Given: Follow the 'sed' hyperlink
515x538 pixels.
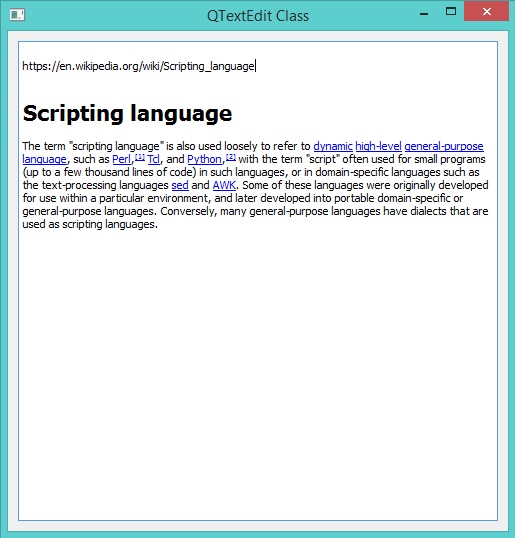Looking at the screenshot, I should pyautogui.click(x=180, y=185).
